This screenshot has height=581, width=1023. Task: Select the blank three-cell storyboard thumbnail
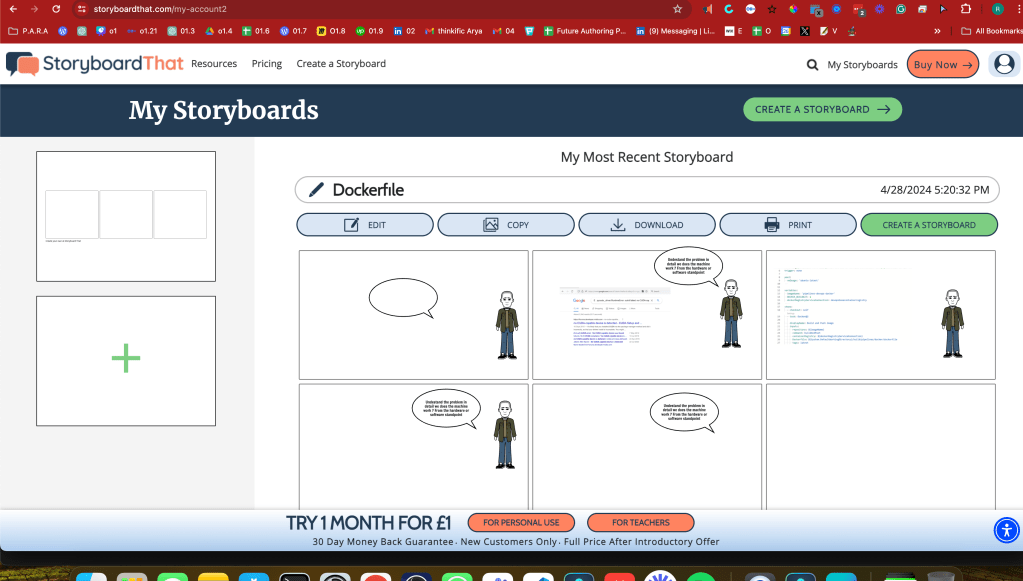(x=126, y=216)
